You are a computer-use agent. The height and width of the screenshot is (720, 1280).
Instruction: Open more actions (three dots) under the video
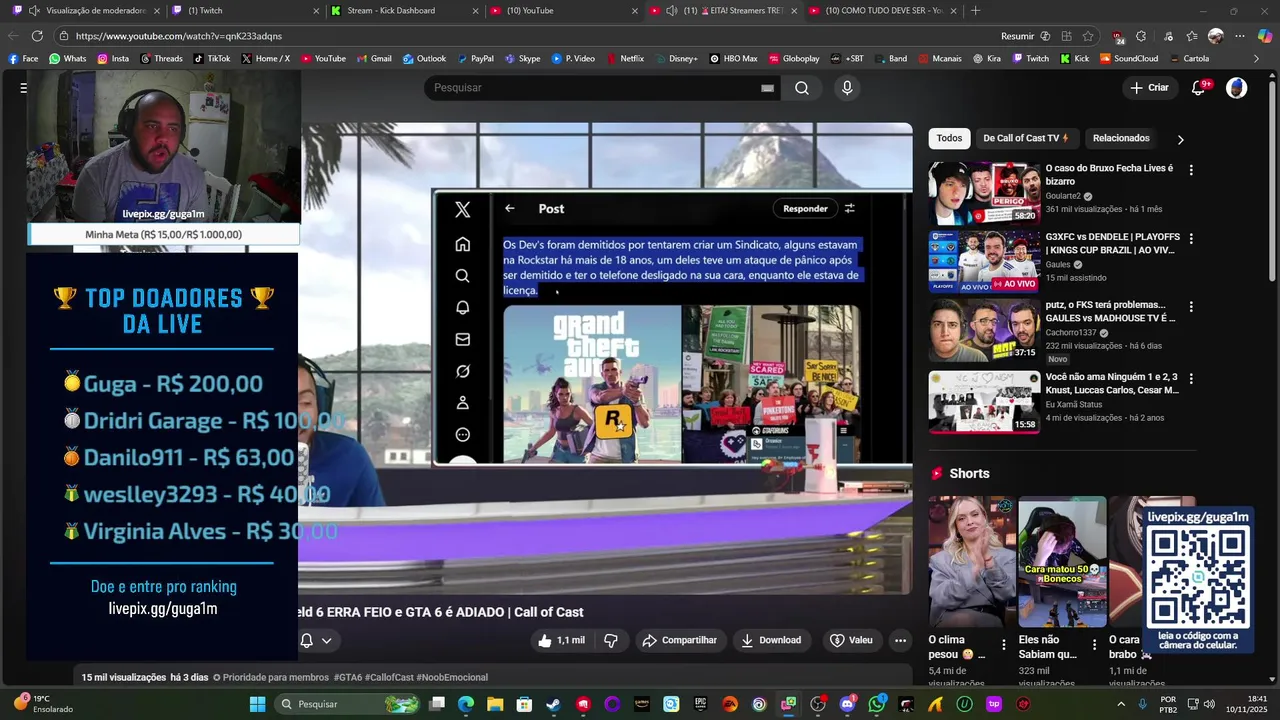pyautogui.click(x=900, y=640)
